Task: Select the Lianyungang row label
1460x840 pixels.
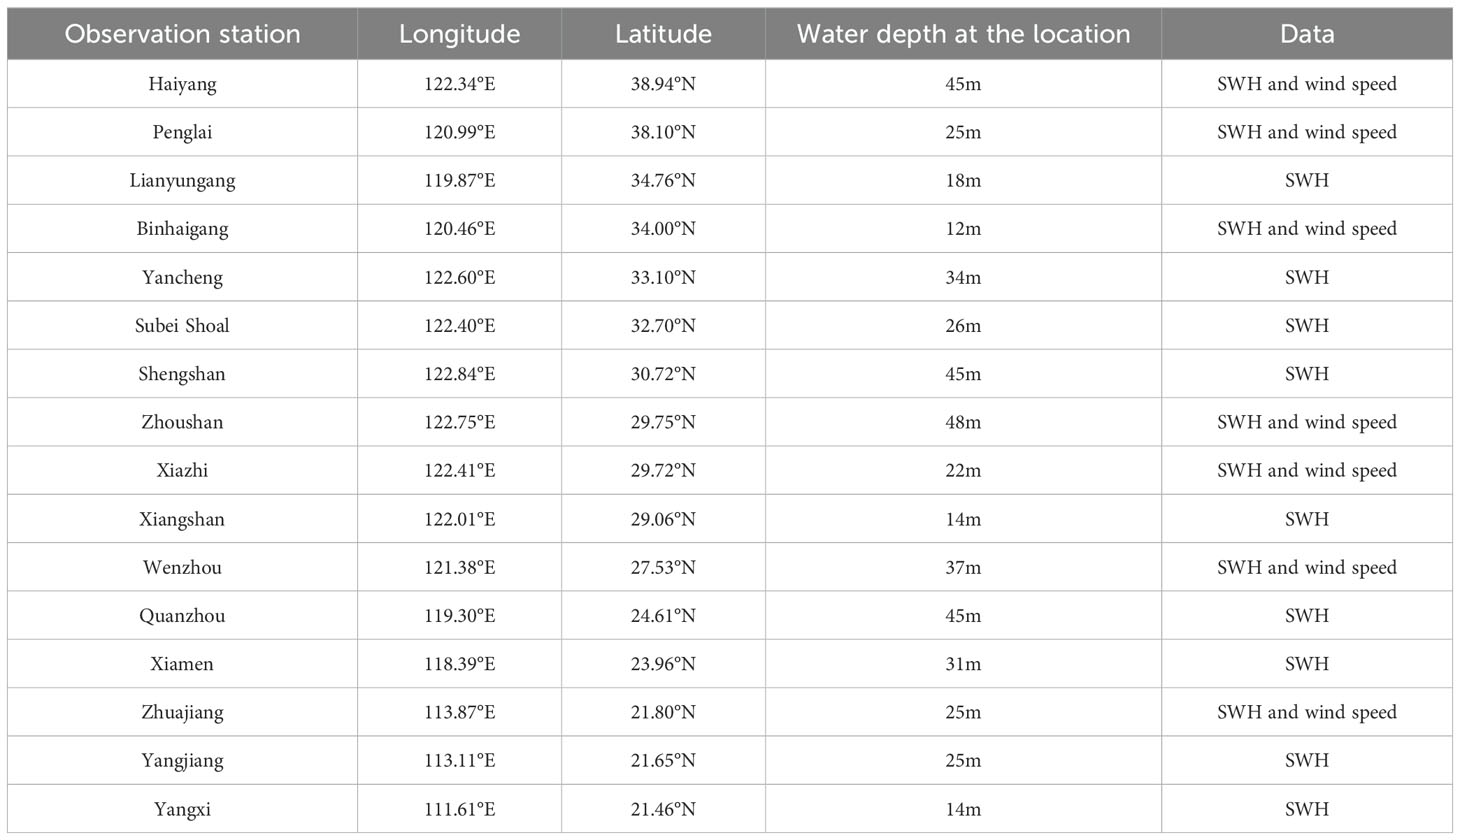Action: (x=182, y=181)
